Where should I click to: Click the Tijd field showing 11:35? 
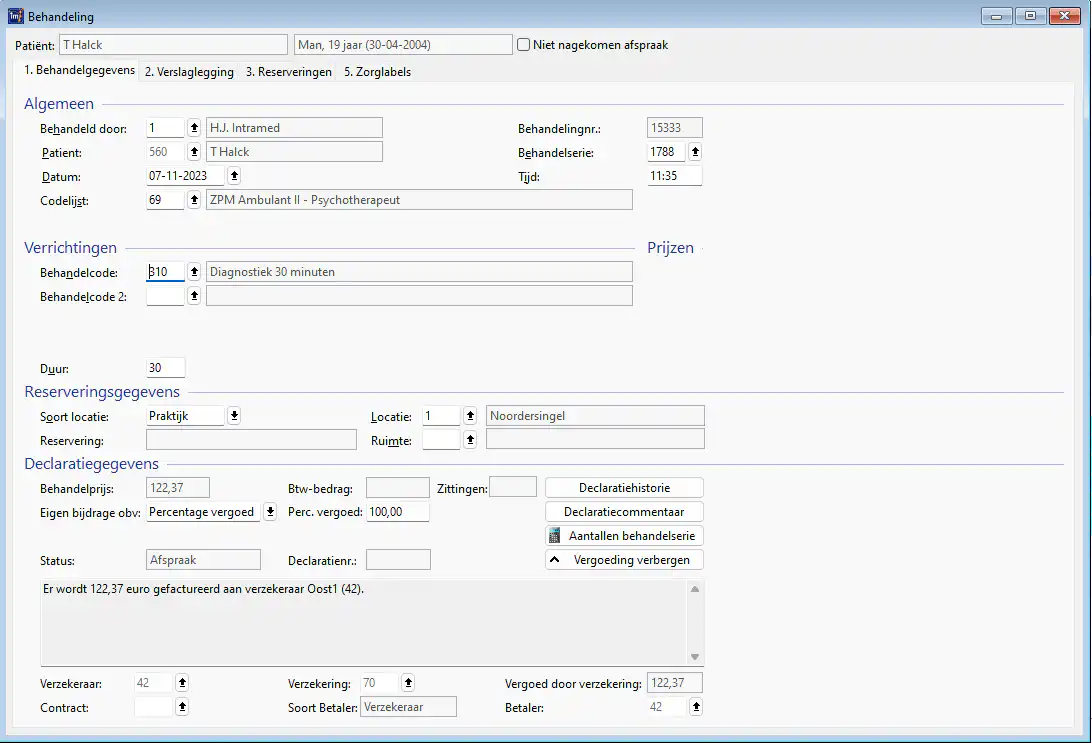(x=674, y=176)
